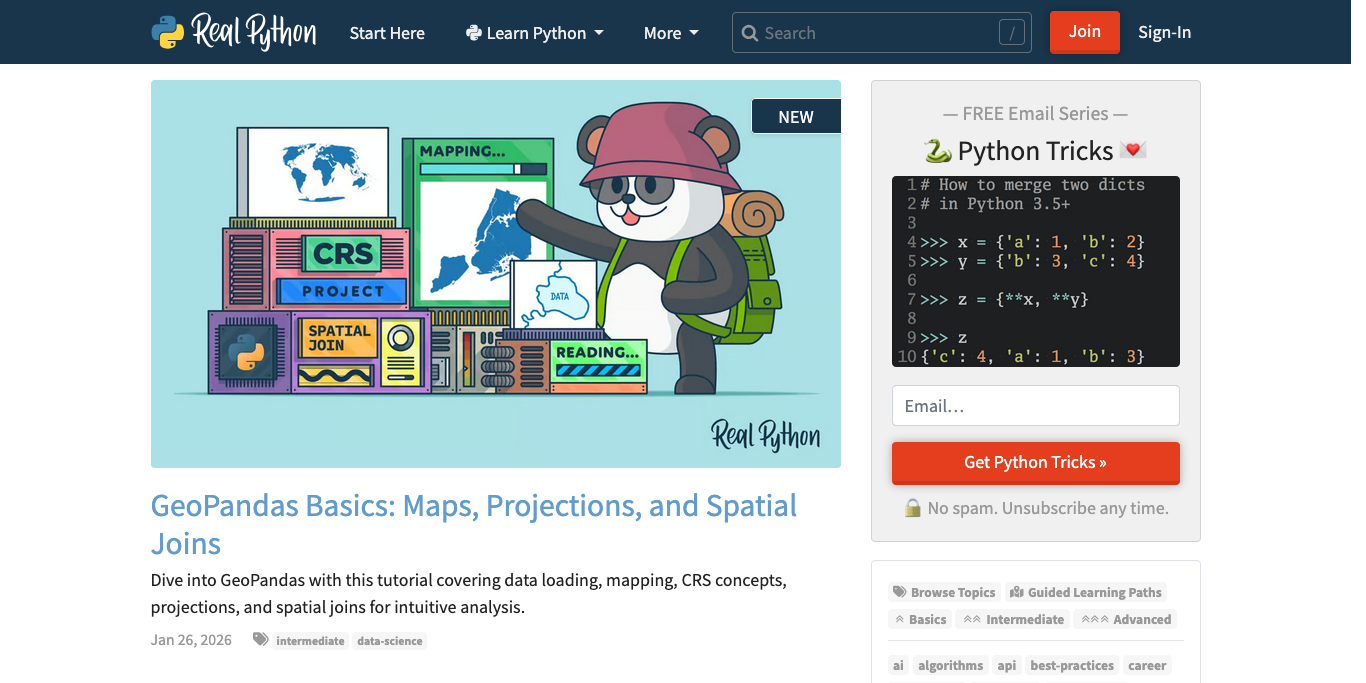
Task: Click the Join button
Action: (x=1084, y=32)
